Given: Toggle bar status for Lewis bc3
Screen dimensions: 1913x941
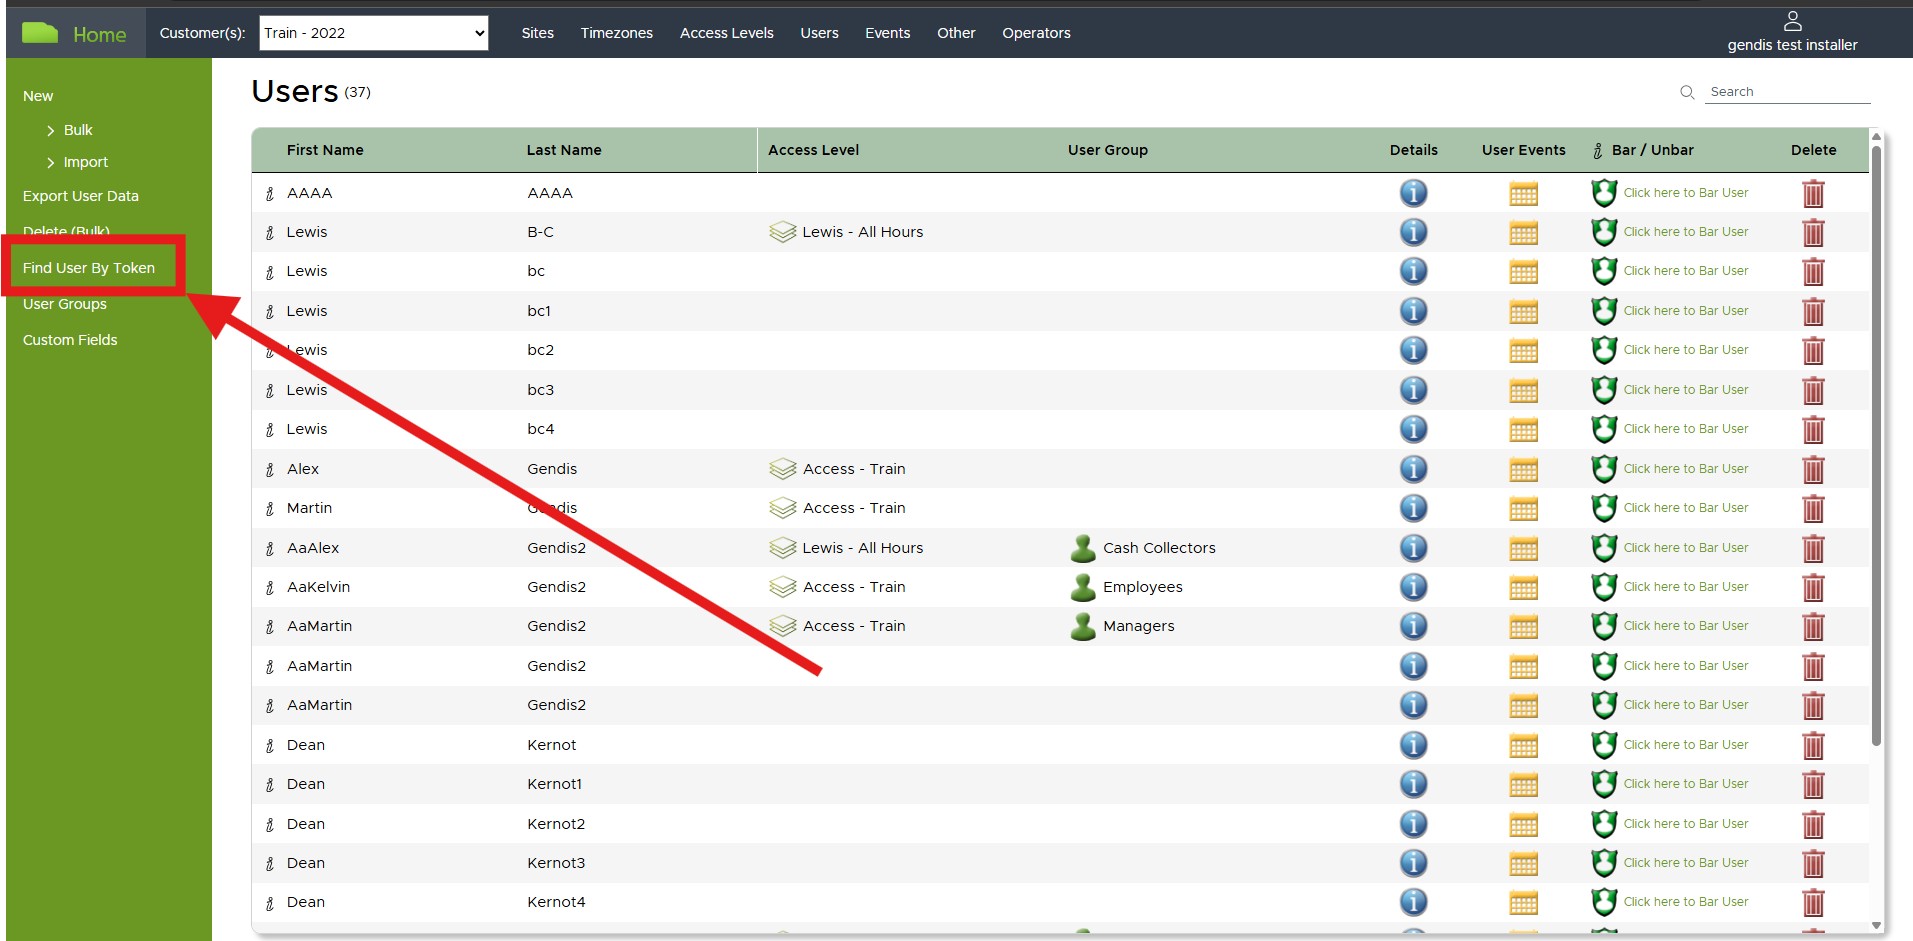Looking at the screenshot, I should tap(1685, 390).
